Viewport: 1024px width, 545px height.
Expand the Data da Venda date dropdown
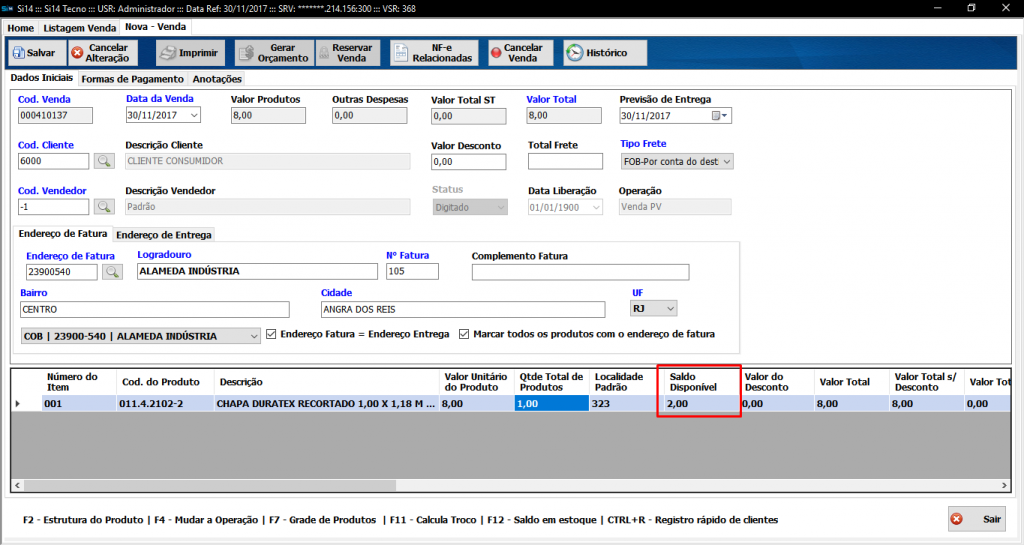coord(194,116)
